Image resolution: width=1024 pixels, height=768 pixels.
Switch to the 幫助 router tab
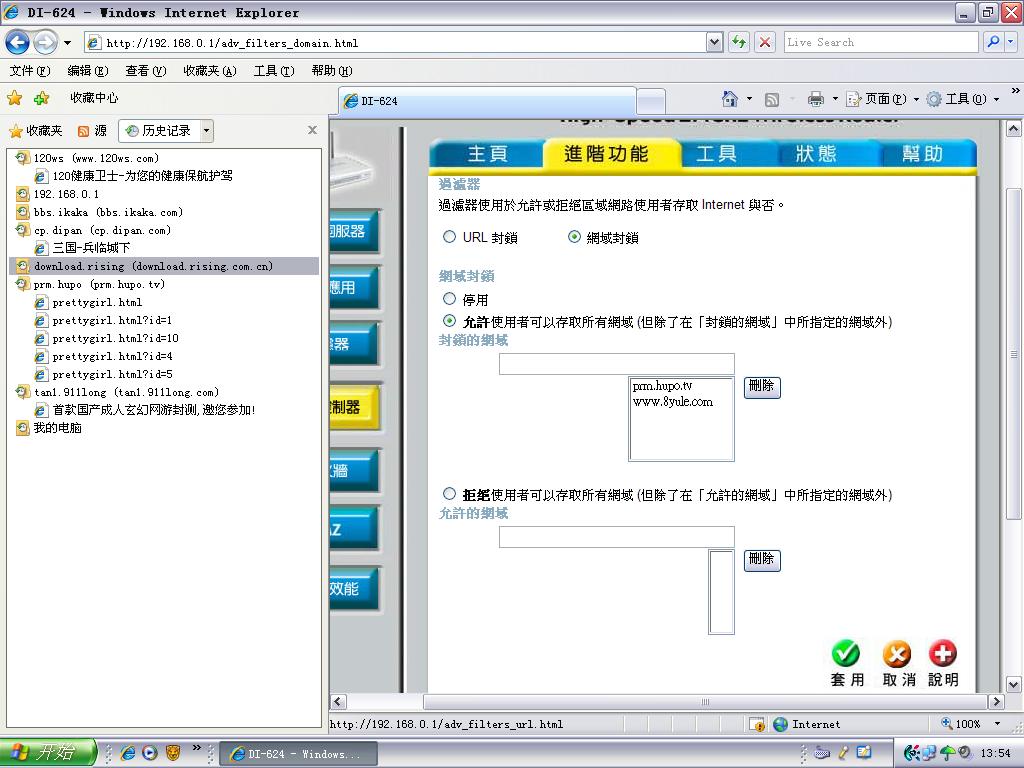[x=922, y=153]
